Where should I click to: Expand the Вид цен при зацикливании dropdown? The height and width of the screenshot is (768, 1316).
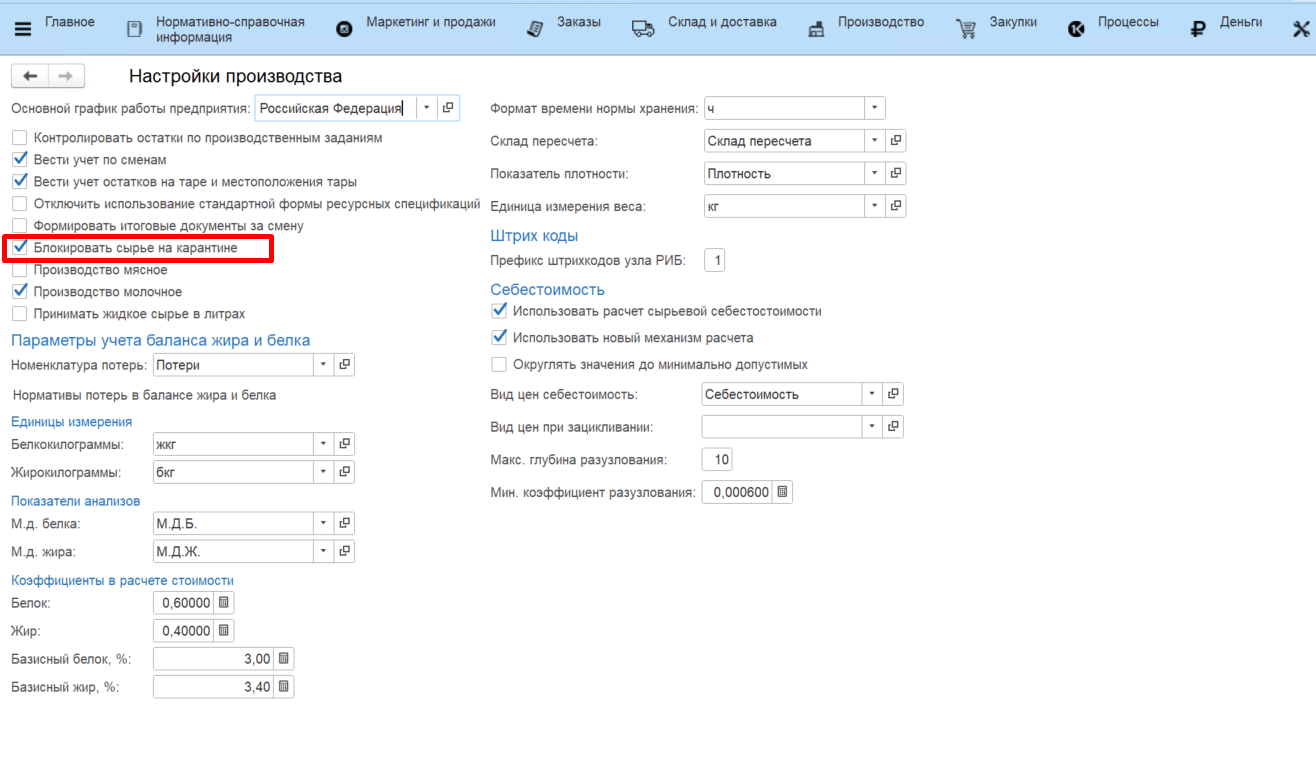click(873, 427)
